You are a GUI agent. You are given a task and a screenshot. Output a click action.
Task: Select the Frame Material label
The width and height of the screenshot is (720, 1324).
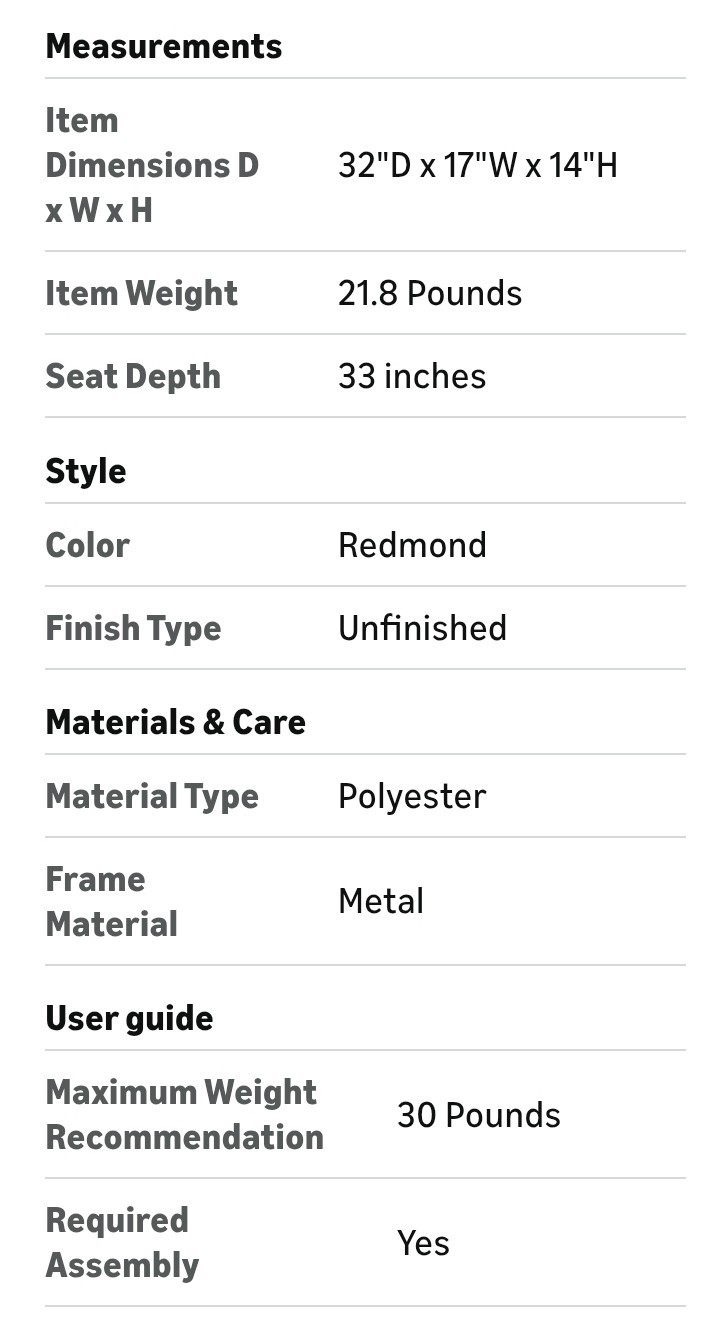click(x=111, y=901)
